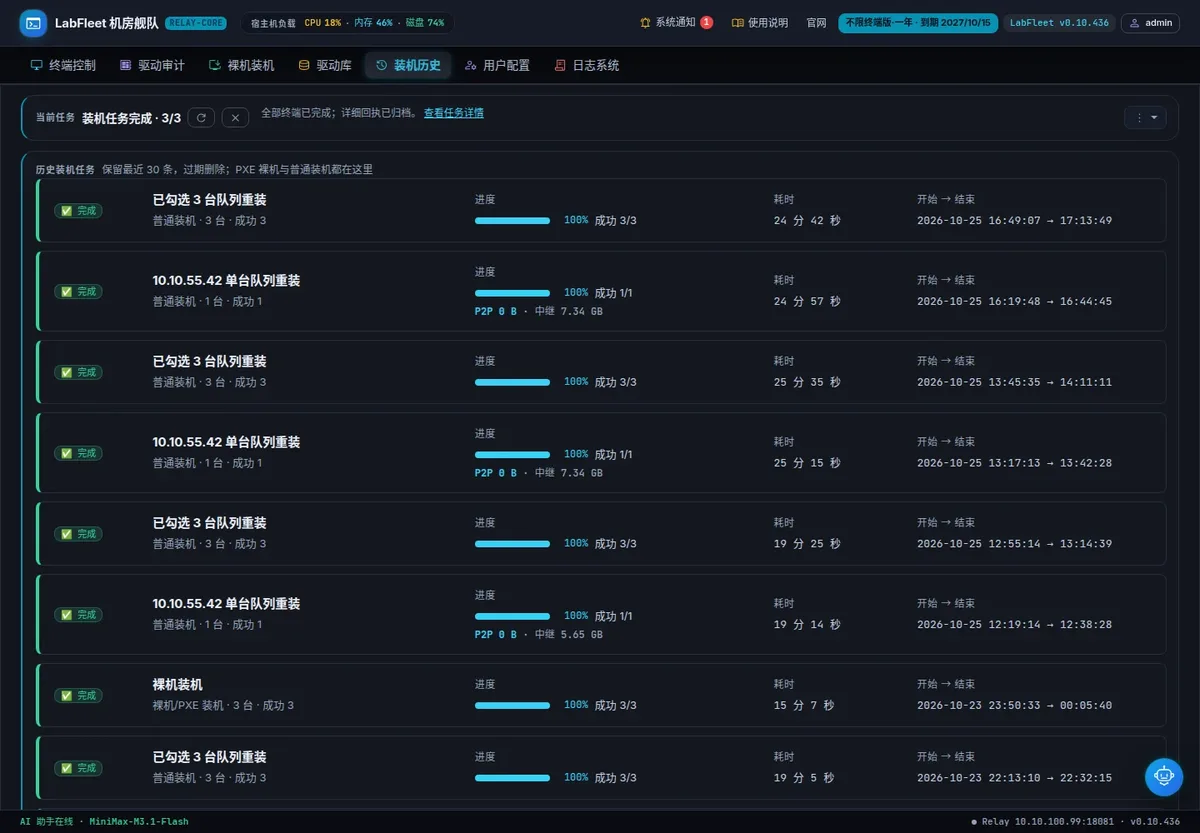Switch to the 裸机装机 tab
The width and height of the screenshot is (1200, 833).
click(241, 66)
